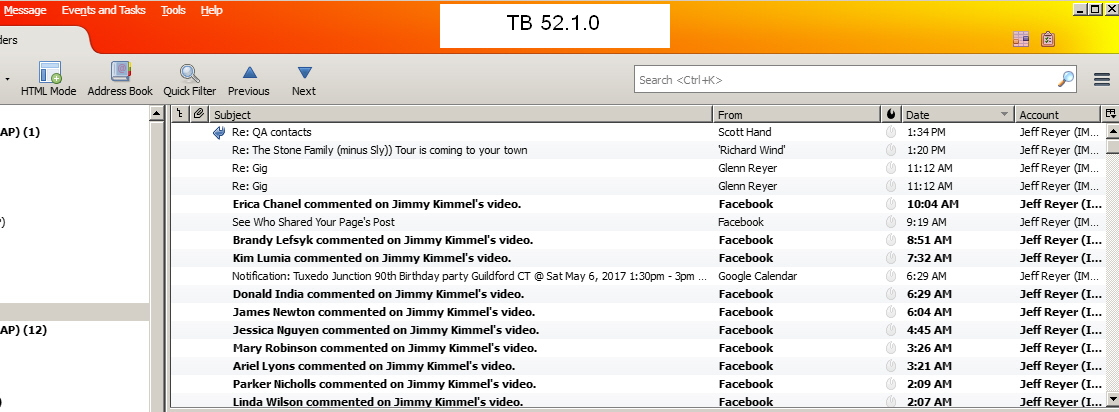The height and width of the screenshot is (412, 1119).
Task: Click the search magnifier icon
Action: click(x=1066, y=79)
